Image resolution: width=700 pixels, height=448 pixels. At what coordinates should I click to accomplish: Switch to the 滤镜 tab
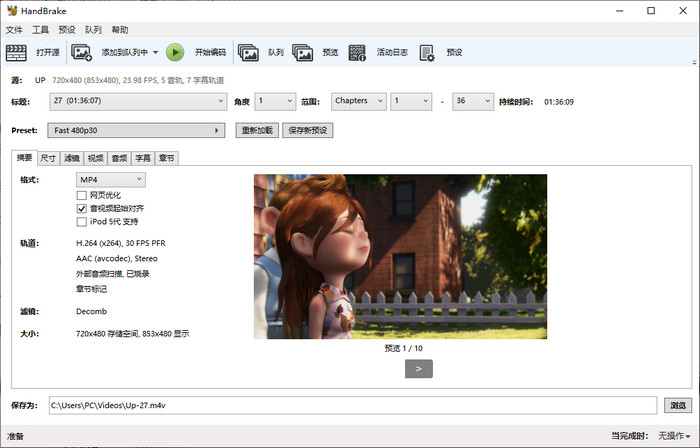point(72,158)
